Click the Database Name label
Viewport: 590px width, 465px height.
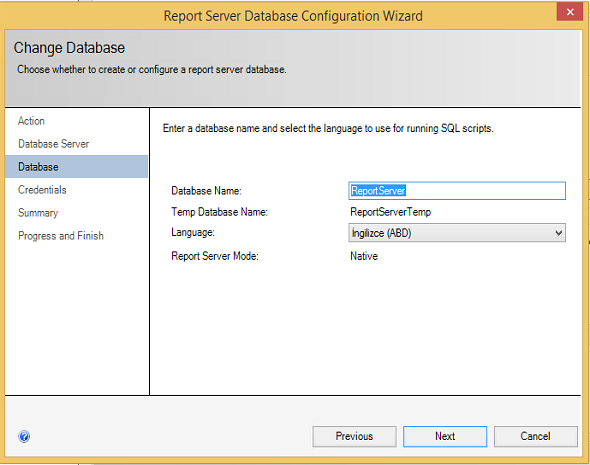pyautogui.click(x=206, y=191)
